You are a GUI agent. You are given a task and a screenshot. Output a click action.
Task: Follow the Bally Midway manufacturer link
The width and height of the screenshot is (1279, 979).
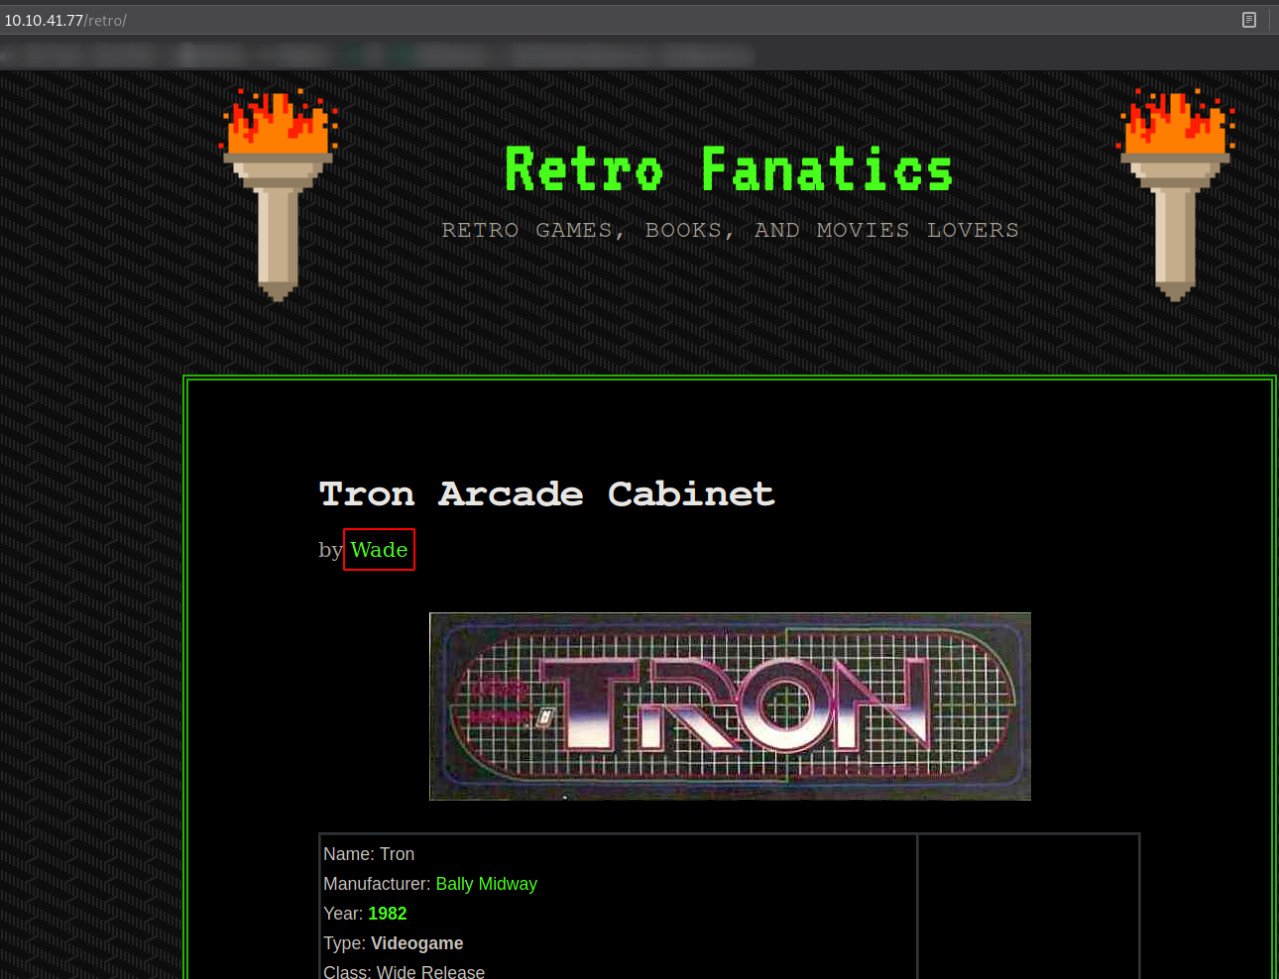(x=486, y=884)
